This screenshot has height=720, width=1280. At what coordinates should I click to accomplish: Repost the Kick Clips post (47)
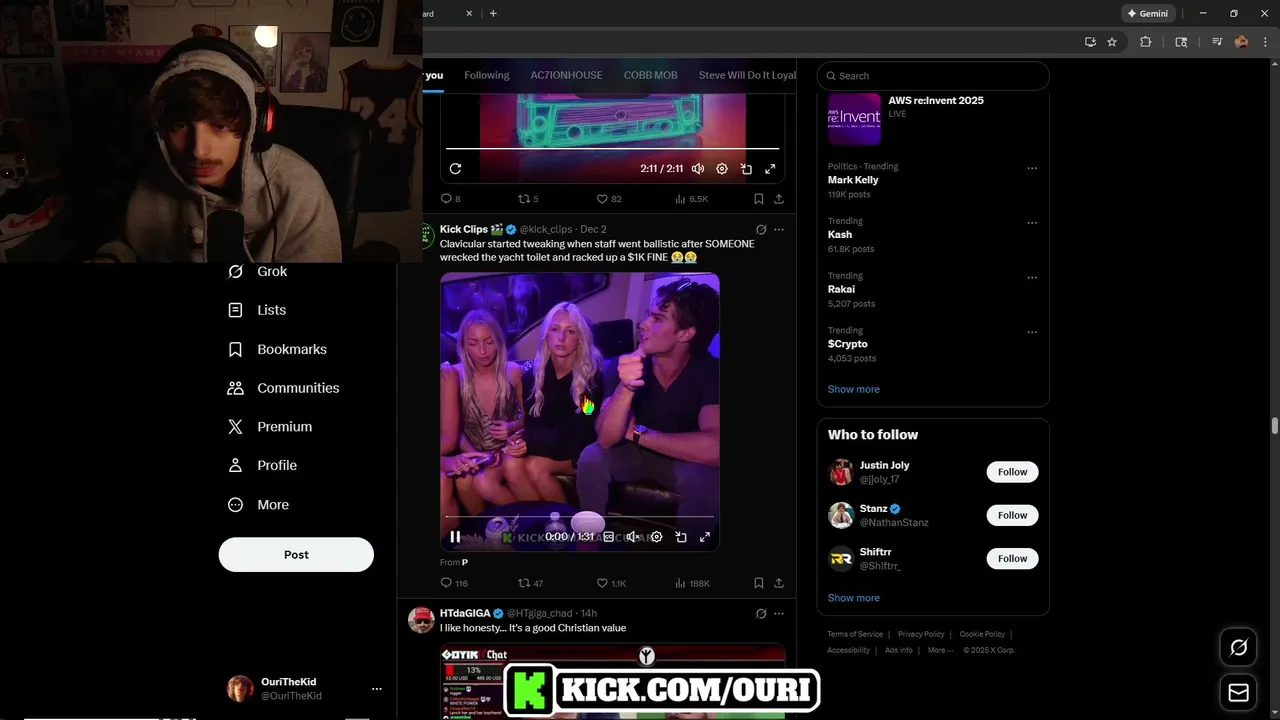530,583
